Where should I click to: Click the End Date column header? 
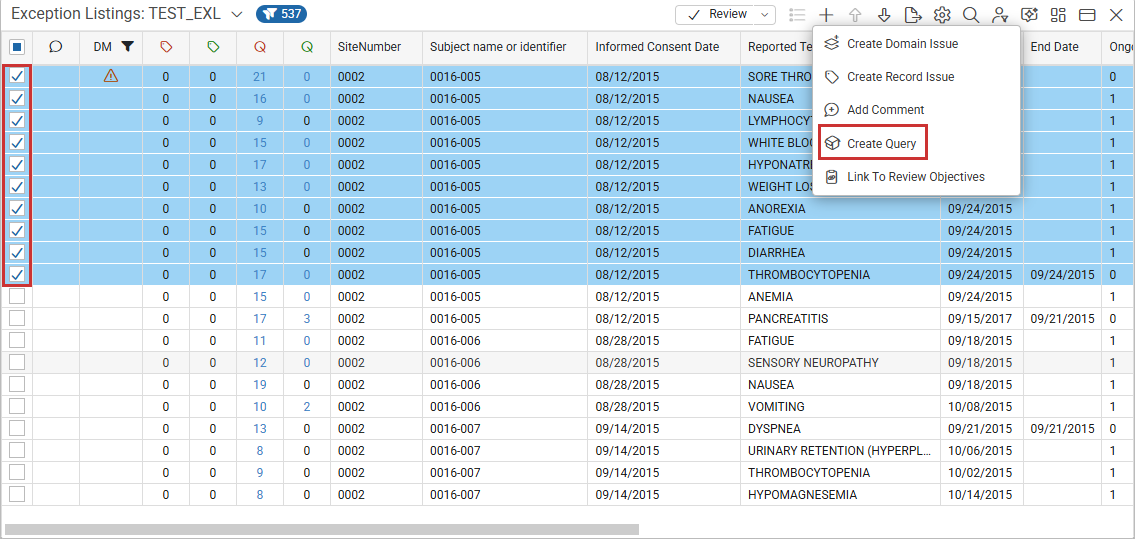1055,47
